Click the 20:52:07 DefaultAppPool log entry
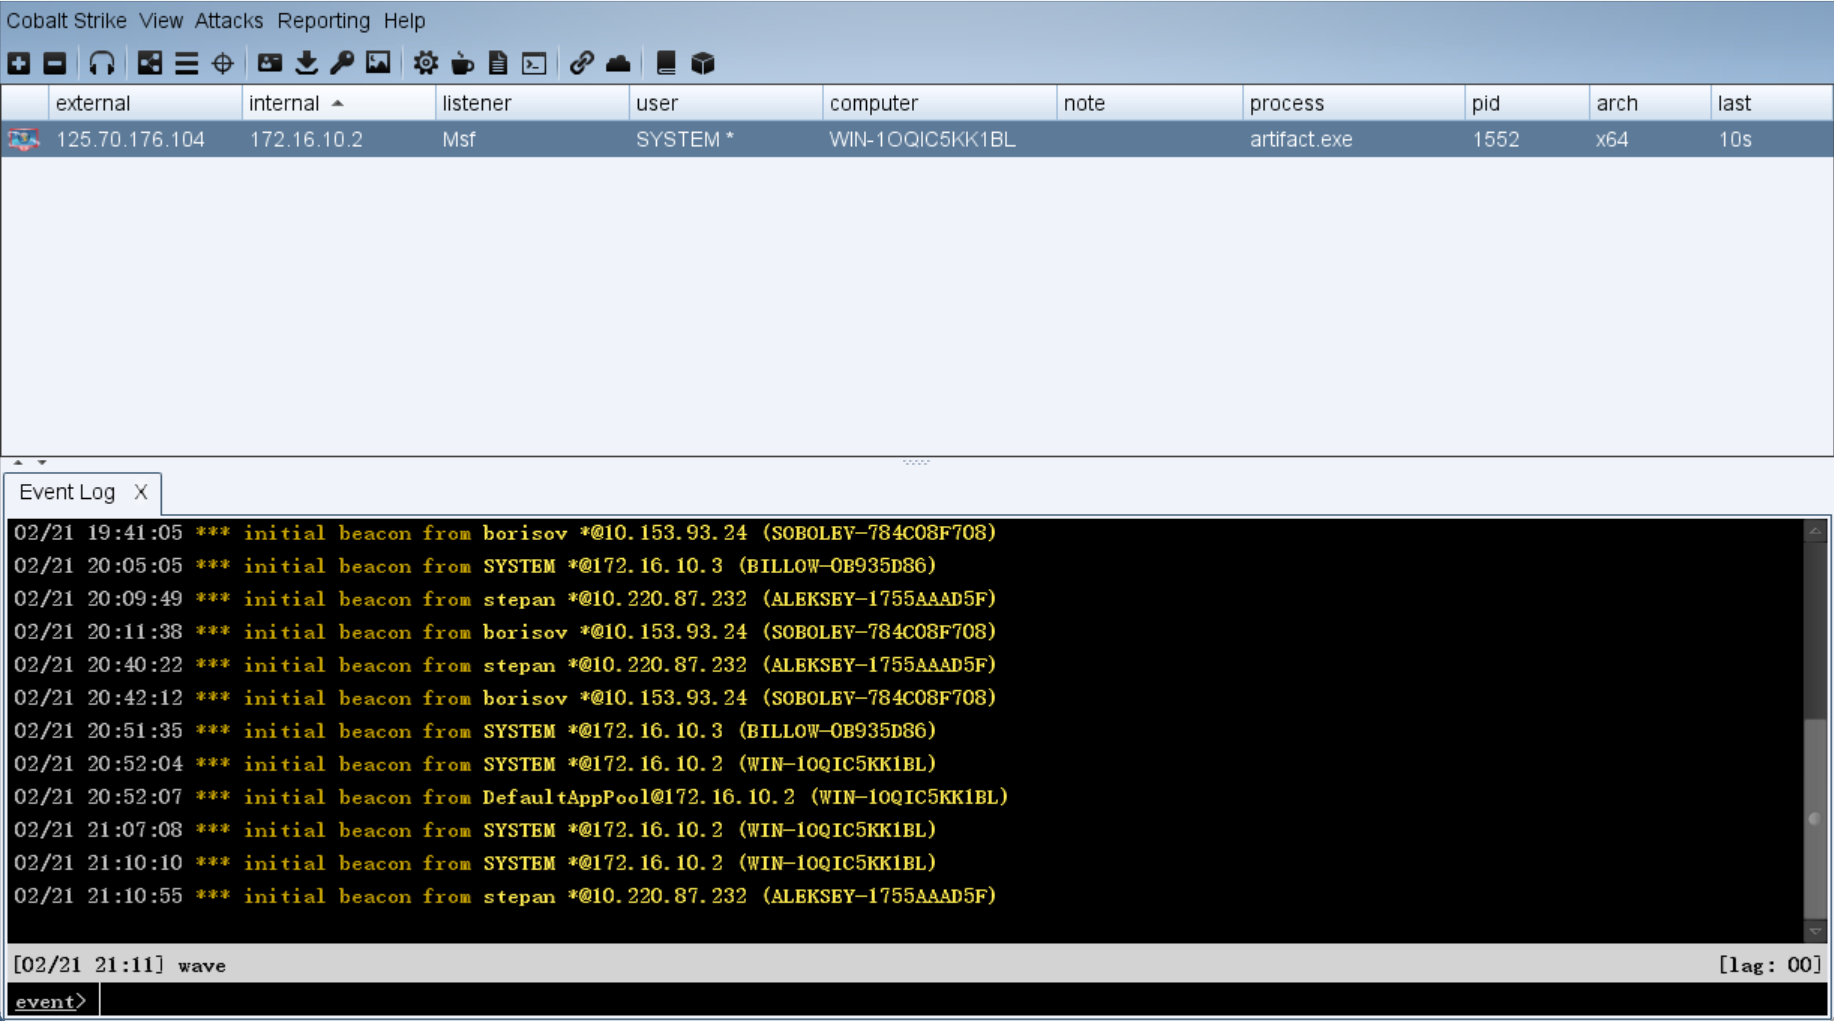Image resolution: width=1834 pixels, height=1021 pixels. 511,797
